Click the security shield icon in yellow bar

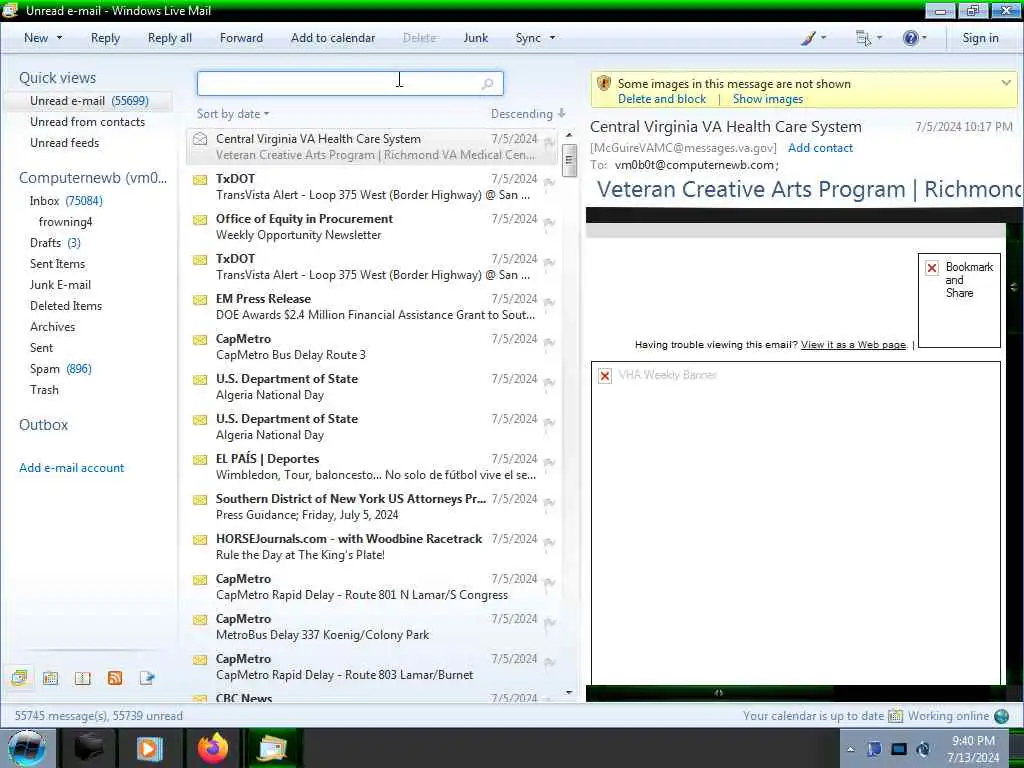tap(604, 84)
